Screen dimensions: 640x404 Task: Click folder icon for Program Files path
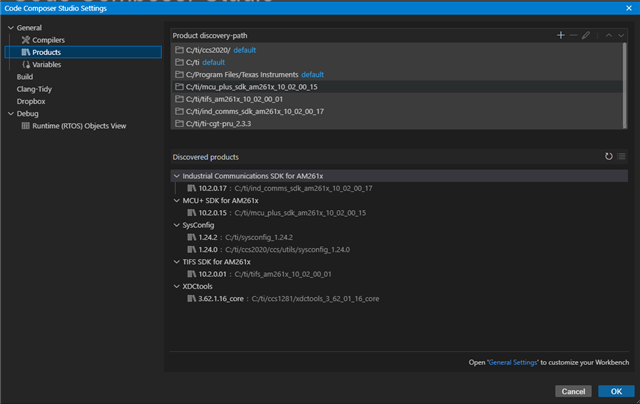179,74
